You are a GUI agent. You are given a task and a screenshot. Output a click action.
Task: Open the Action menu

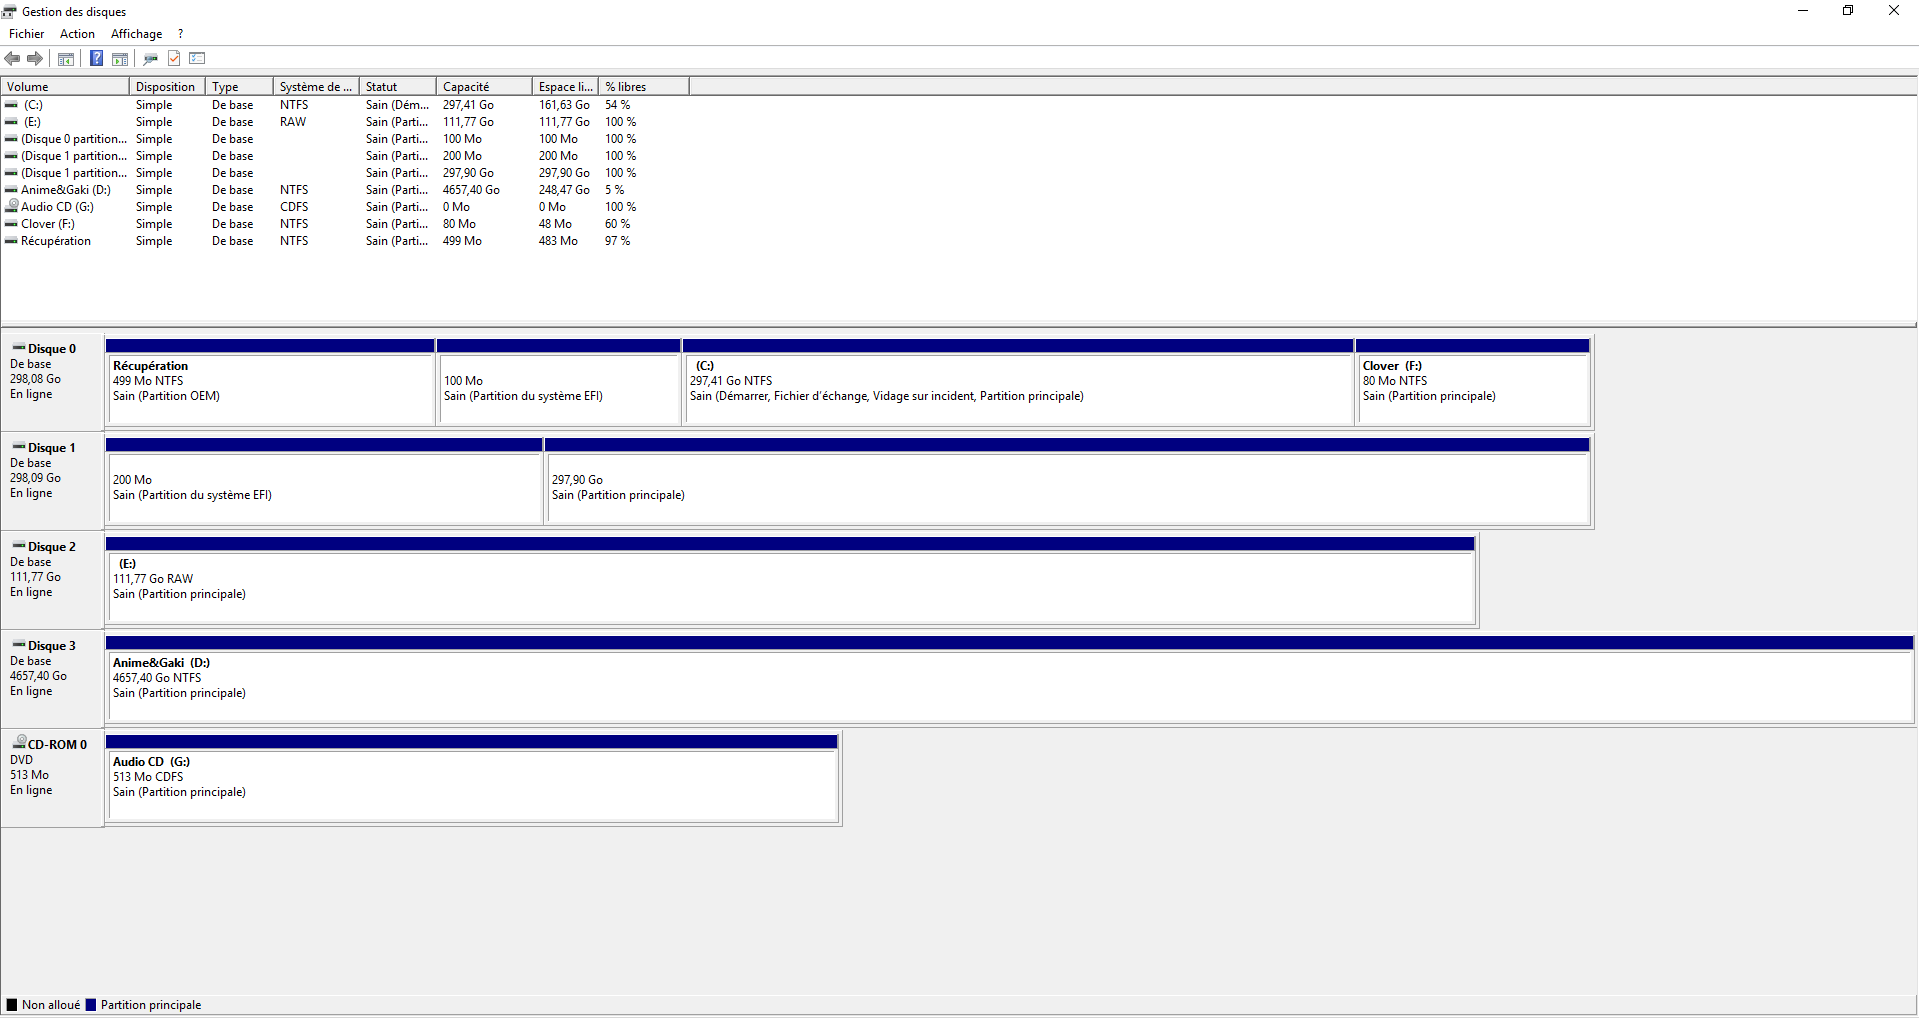[x=77, y=34]
